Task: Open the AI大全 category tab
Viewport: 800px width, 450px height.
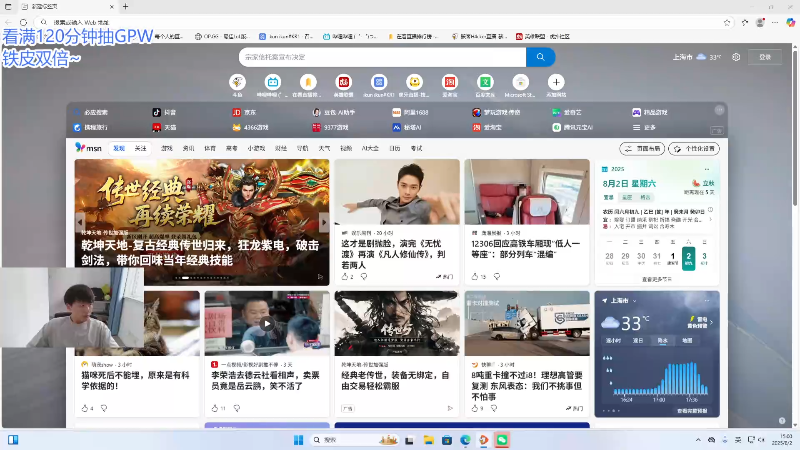Action: tap(370, 148)
